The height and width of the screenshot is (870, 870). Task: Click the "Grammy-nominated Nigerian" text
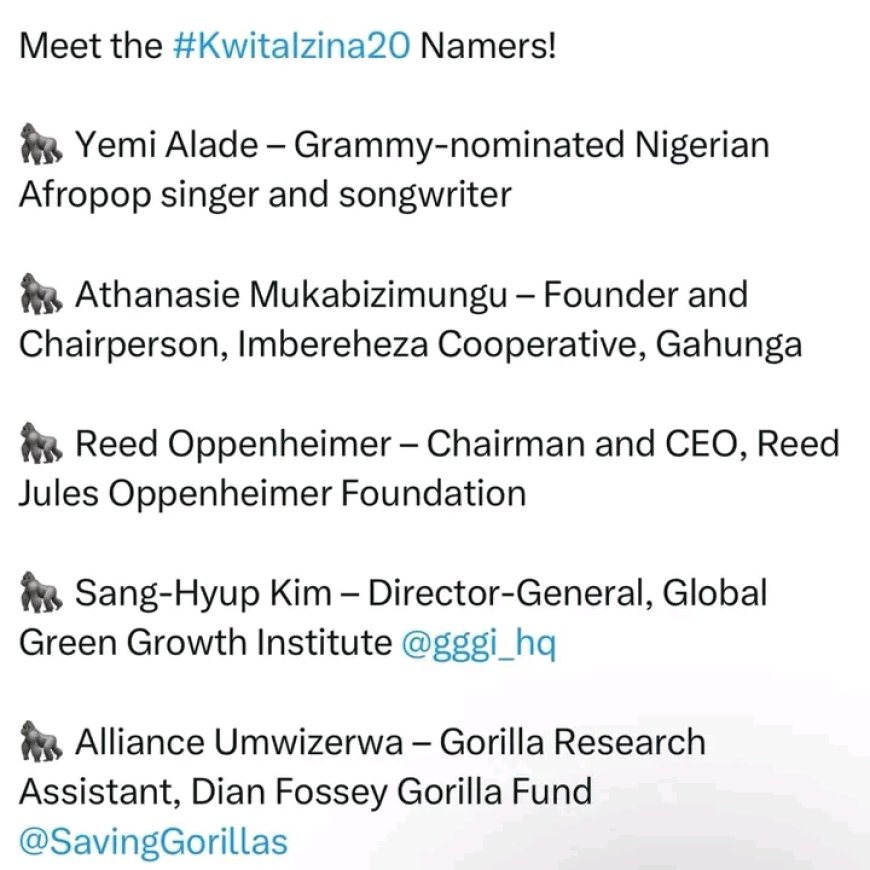click(x=532, y=147)
